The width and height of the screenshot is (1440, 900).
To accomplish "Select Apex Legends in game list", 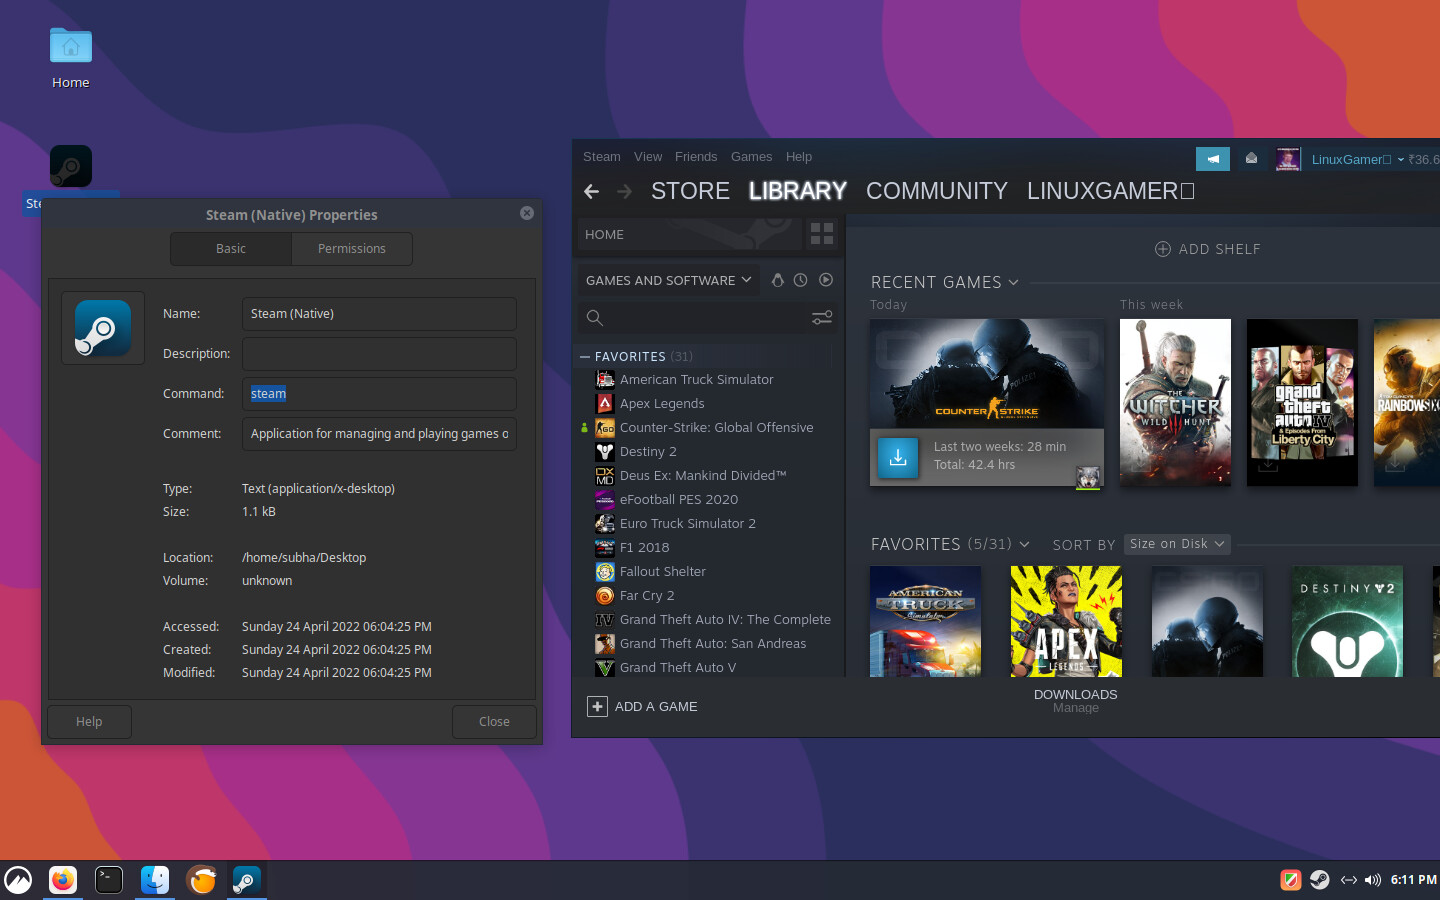I will [662, 404].
